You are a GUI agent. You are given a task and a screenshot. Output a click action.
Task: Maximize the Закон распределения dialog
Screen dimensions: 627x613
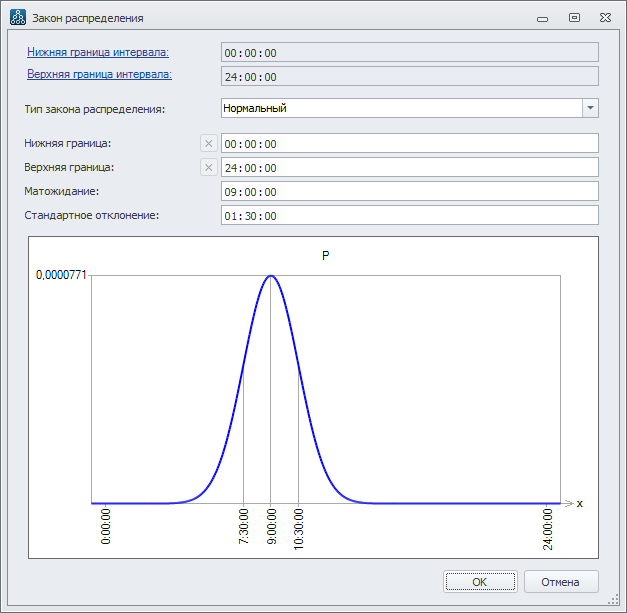(x=574, y=18)
